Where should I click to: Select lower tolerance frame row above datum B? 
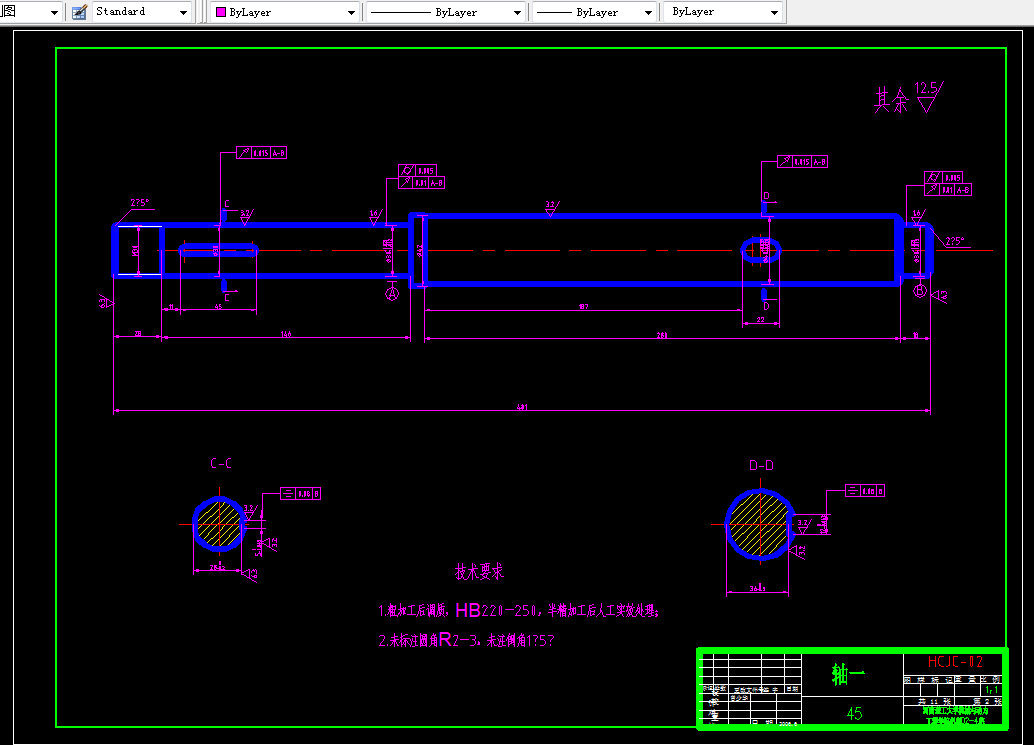tap(948, 190)
